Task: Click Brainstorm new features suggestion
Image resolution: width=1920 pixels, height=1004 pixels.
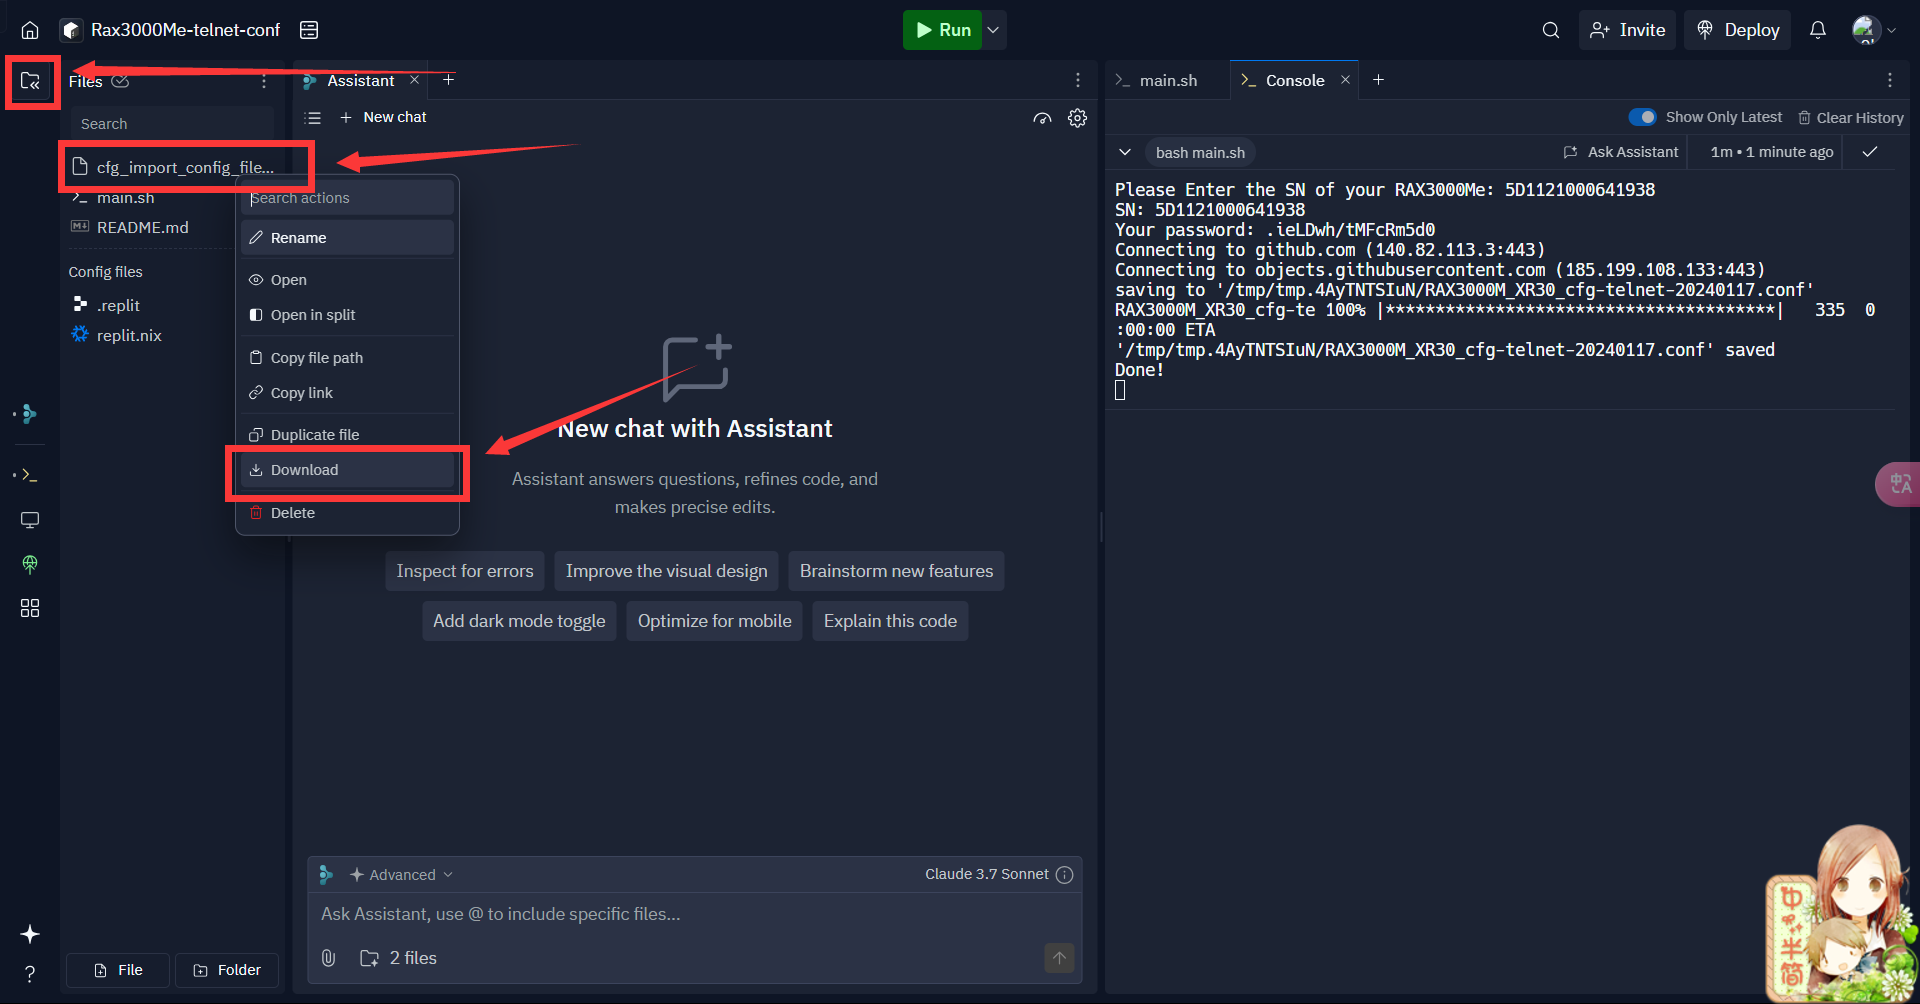Action: point(896,571)
